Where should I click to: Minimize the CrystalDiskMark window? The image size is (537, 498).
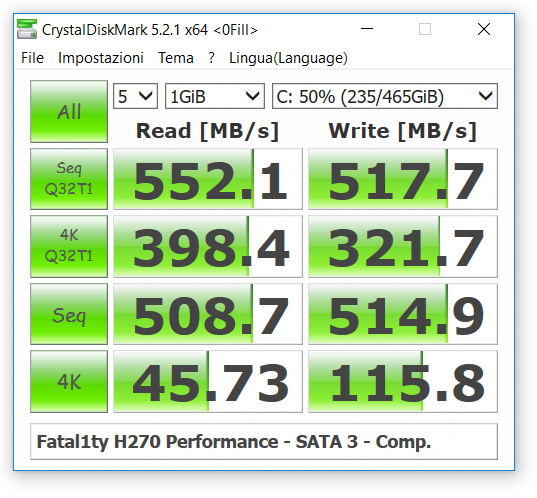pyautogui.click(x=366, y=29)
